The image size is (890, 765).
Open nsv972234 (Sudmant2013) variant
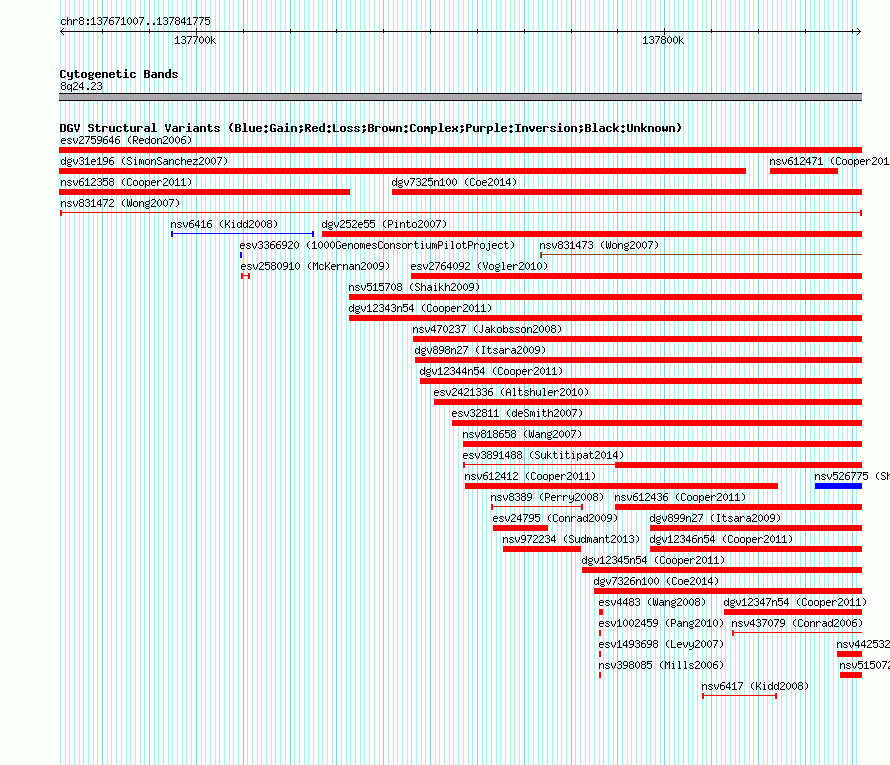click(571, 539)
